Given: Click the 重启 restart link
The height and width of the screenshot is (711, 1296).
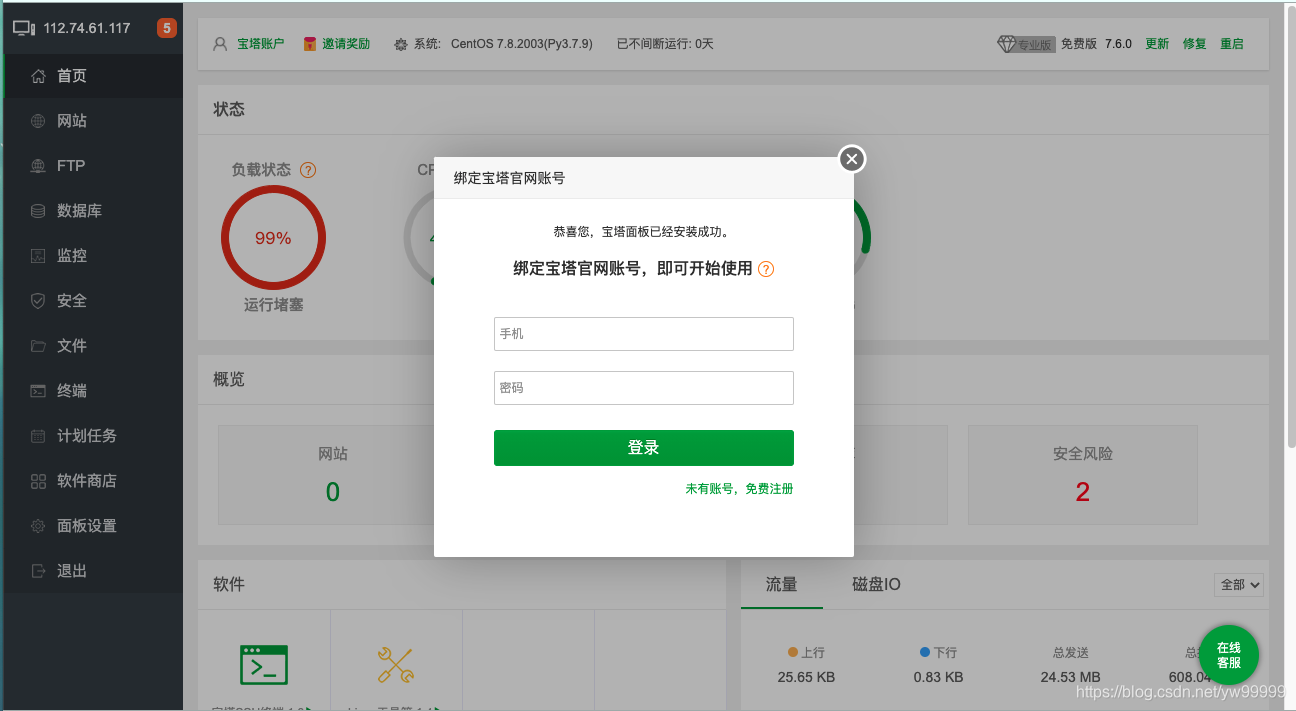Looking at the screenshot, I should (1232, 44).
